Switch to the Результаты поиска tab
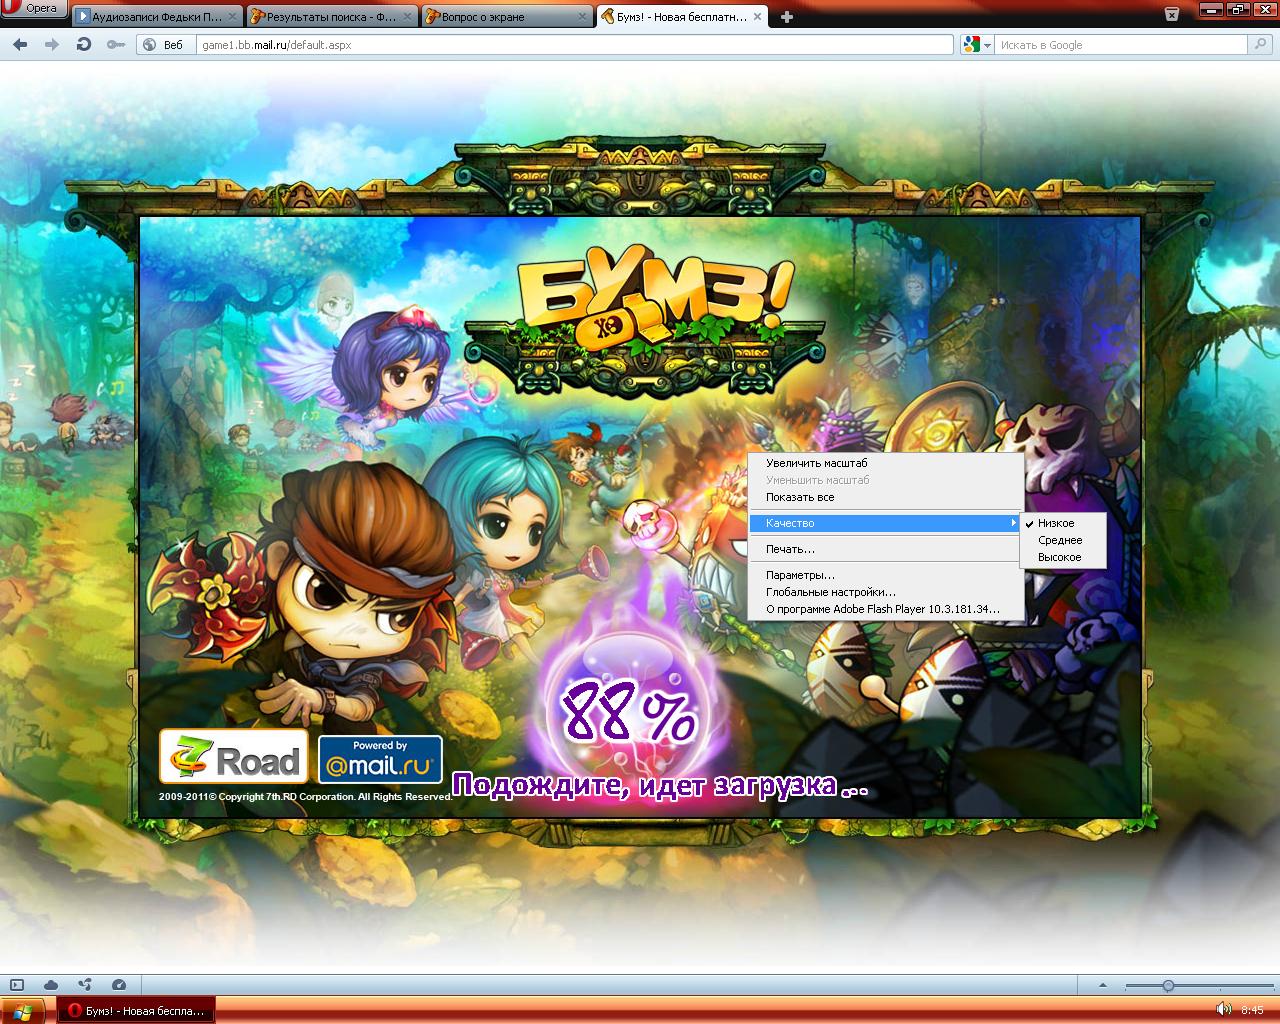Image resolution: width=1280 pixels, height=1024 pixels. (331, 16)
